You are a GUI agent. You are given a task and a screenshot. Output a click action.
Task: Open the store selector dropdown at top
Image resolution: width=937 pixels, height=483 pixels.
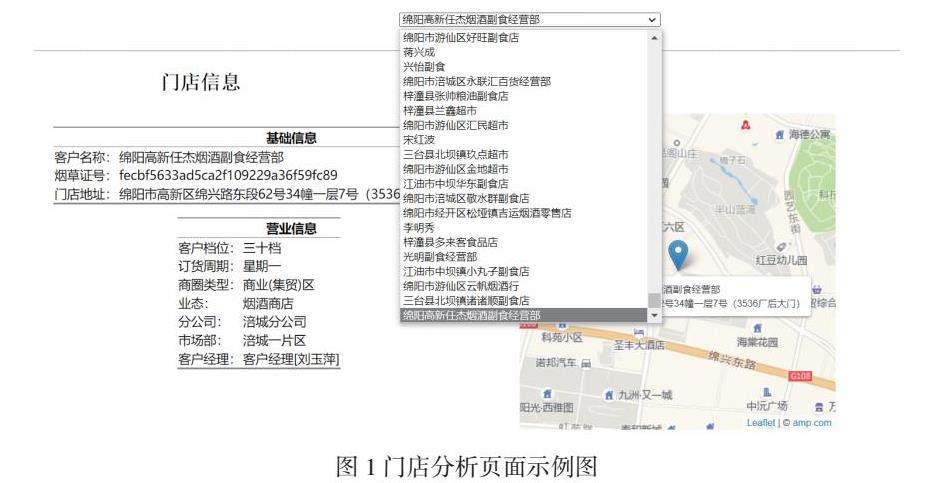[530, 19]
